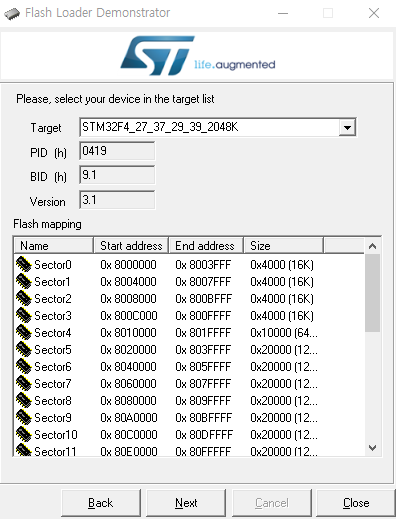Select the Sector6 row name
Screen dimensions: 396x519
[x=53, y=367]
